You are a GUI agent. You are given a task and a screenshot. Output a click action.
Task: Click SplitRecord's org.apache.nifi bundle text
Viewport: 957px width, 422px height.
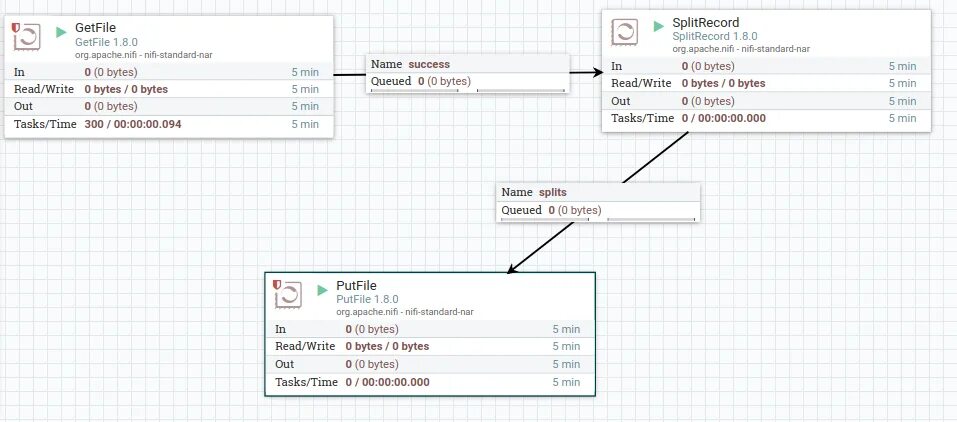[741, 49]
